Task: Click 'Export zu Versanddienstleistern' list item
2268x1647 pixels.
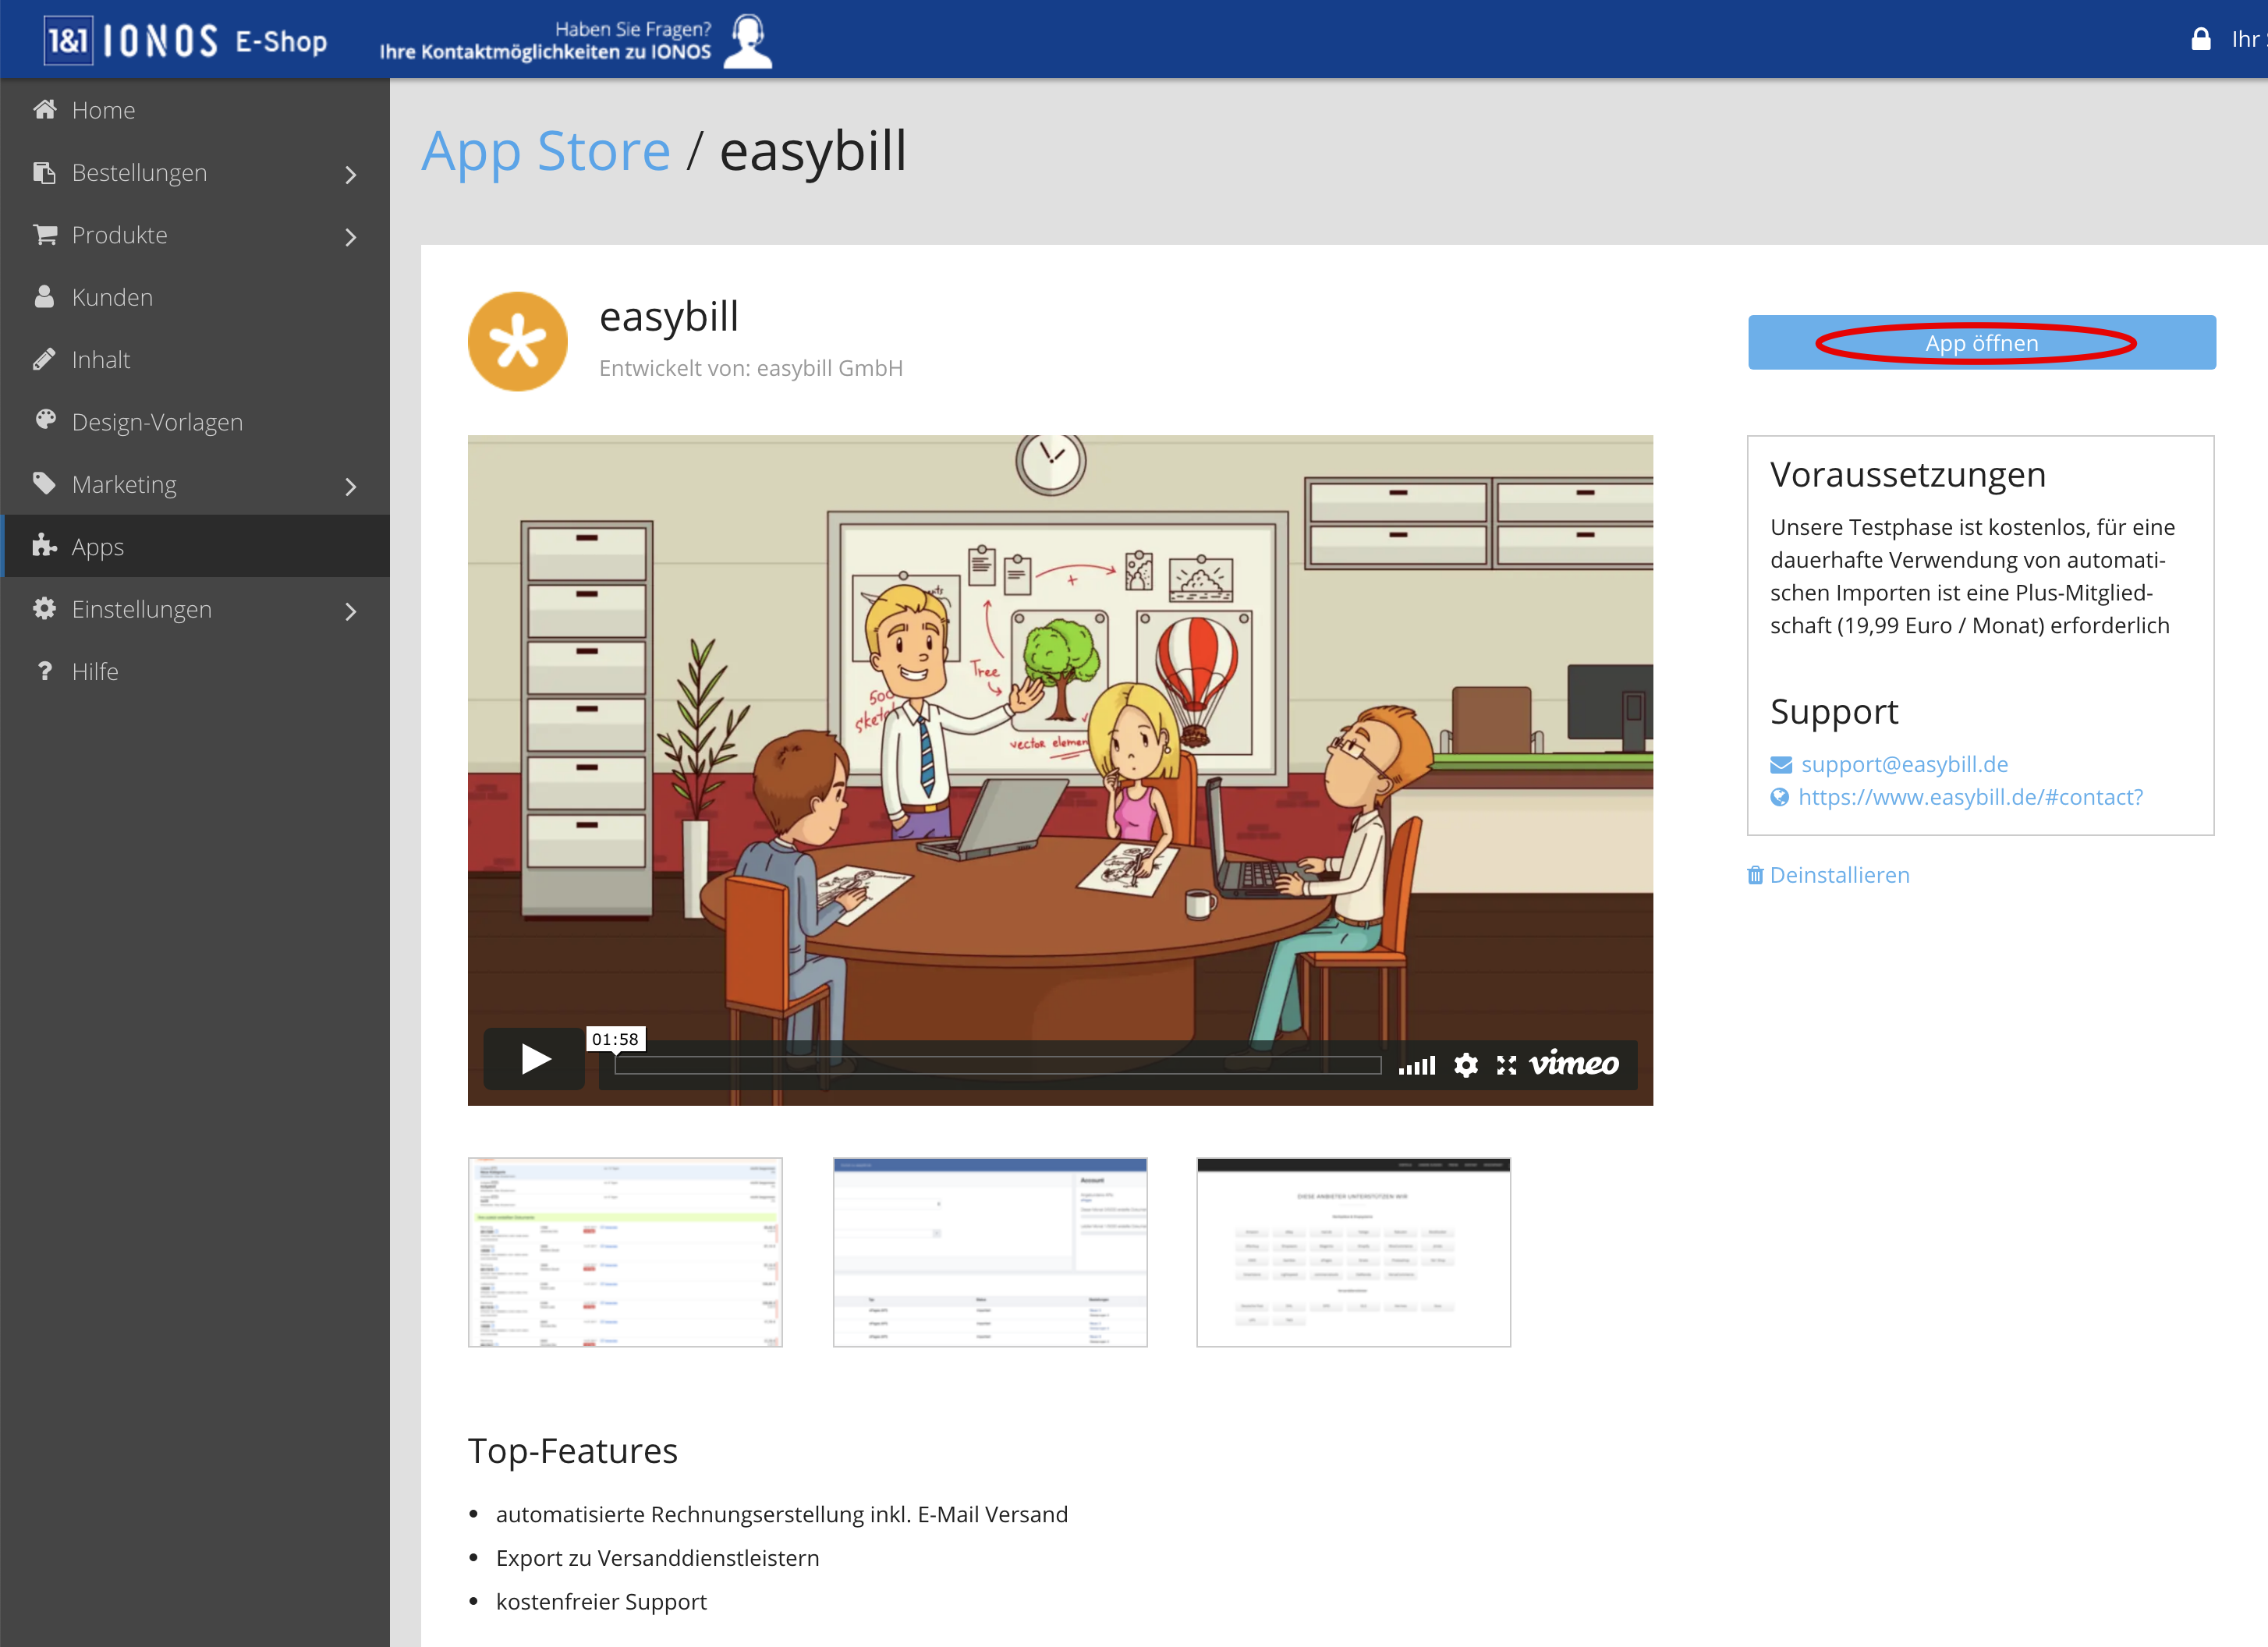Action: [x=658, y=1558]
